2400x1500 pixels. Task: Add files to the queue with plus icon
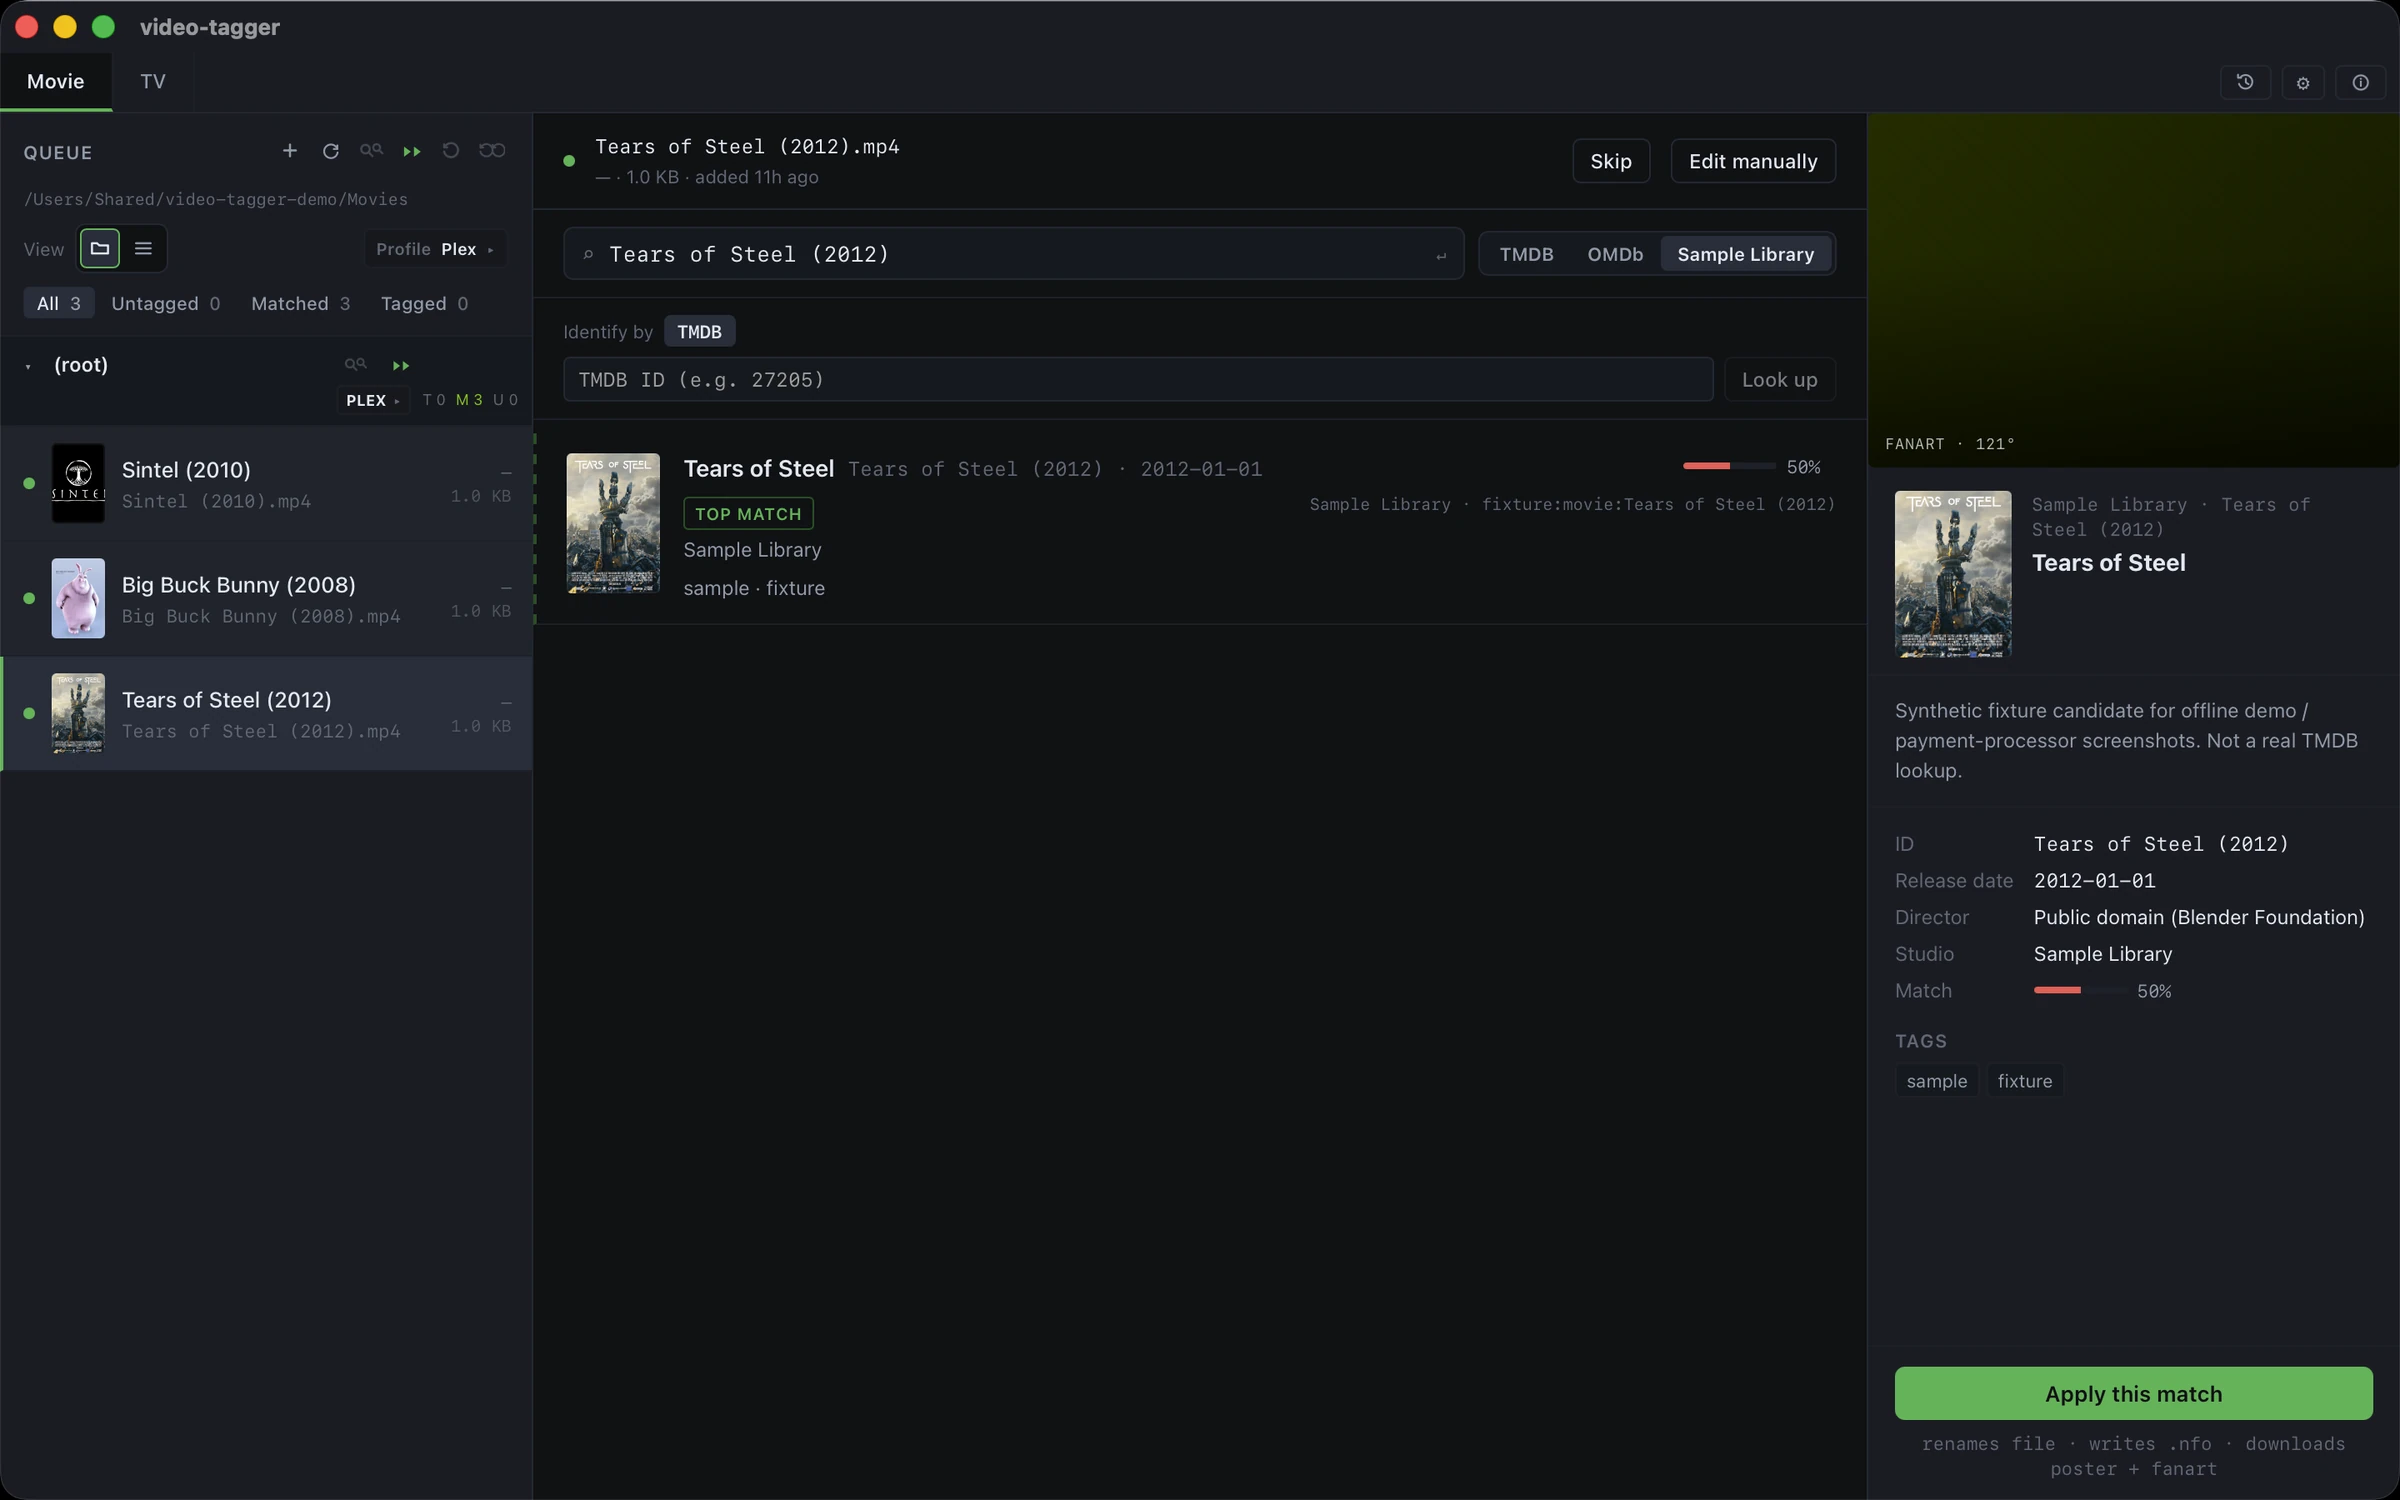tap(289, 151)
